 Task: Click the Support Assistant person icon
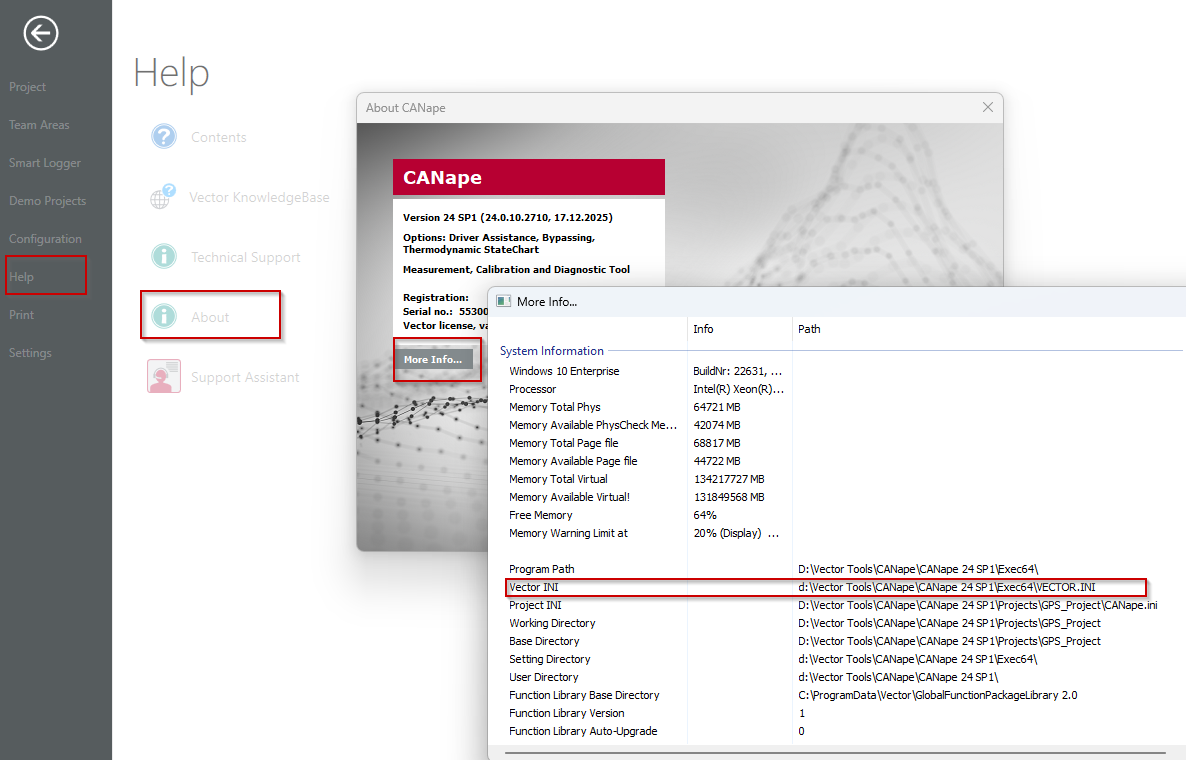click(164, 377)
